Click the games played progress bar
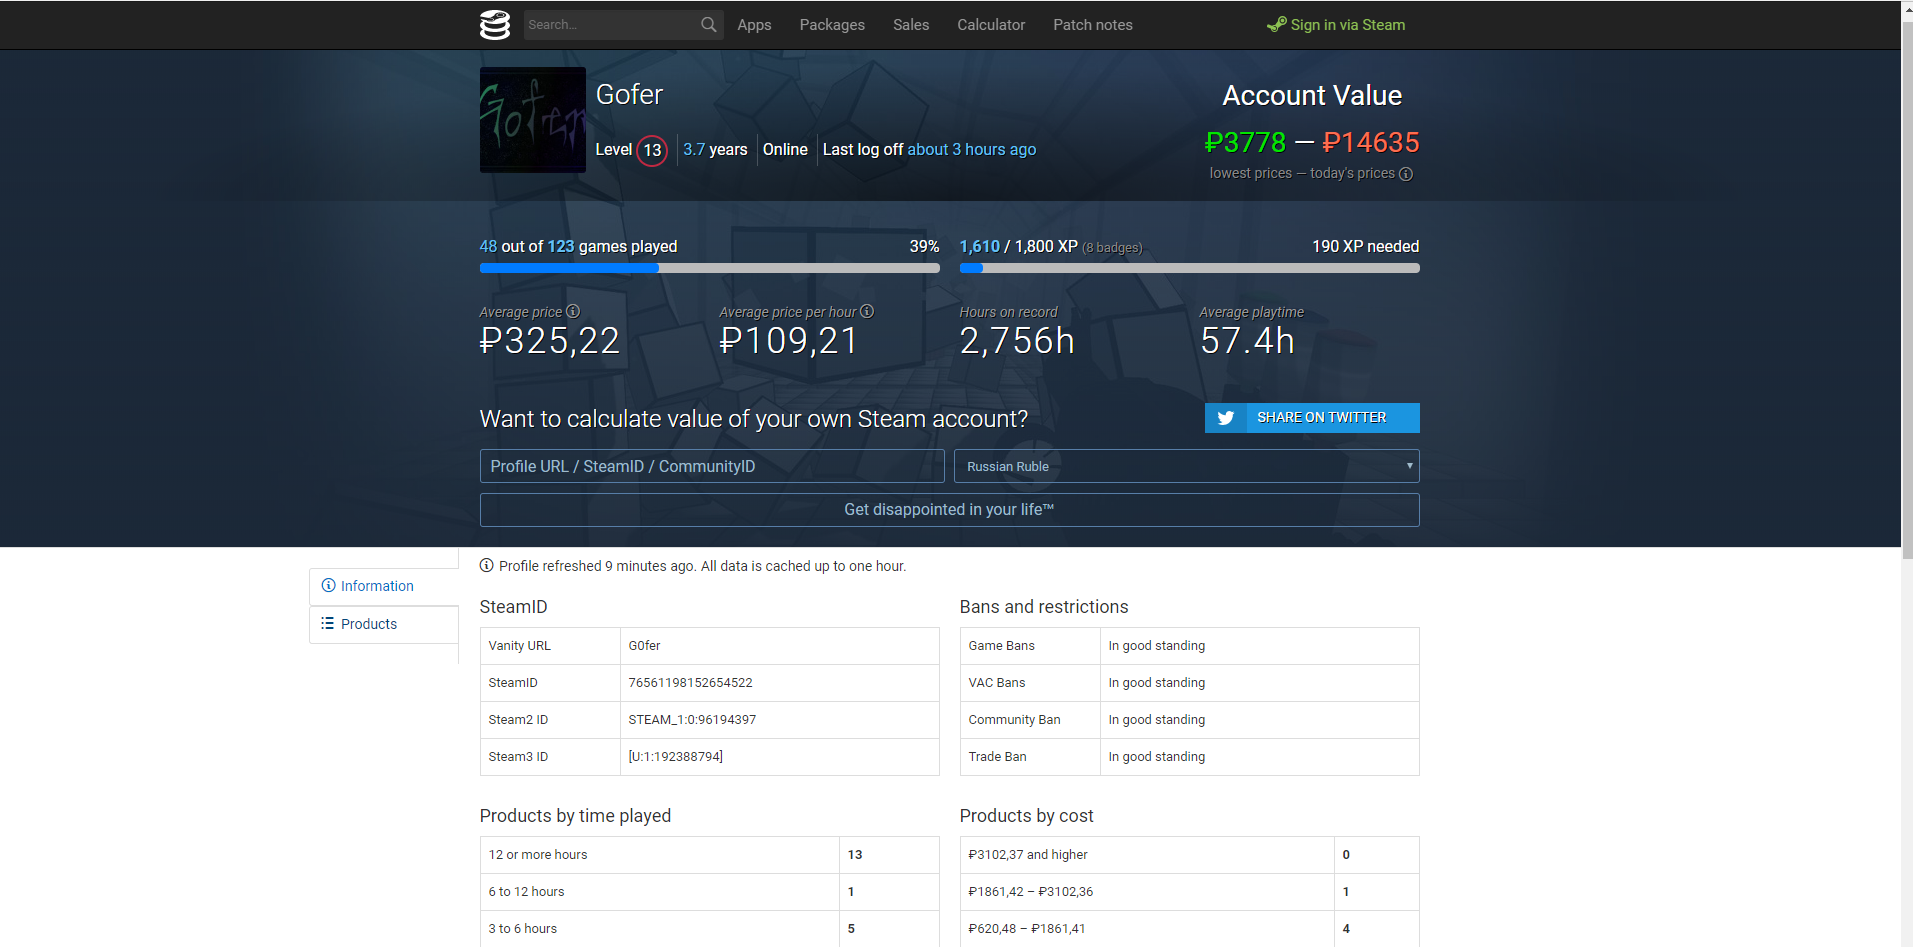The width and height of the screenshot is (1913, 947). pyautogui.click(x=709, y=268)
